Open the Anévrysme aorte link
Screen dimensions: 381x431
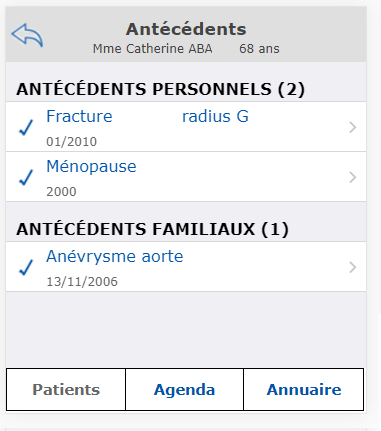(x=115, y=256)
